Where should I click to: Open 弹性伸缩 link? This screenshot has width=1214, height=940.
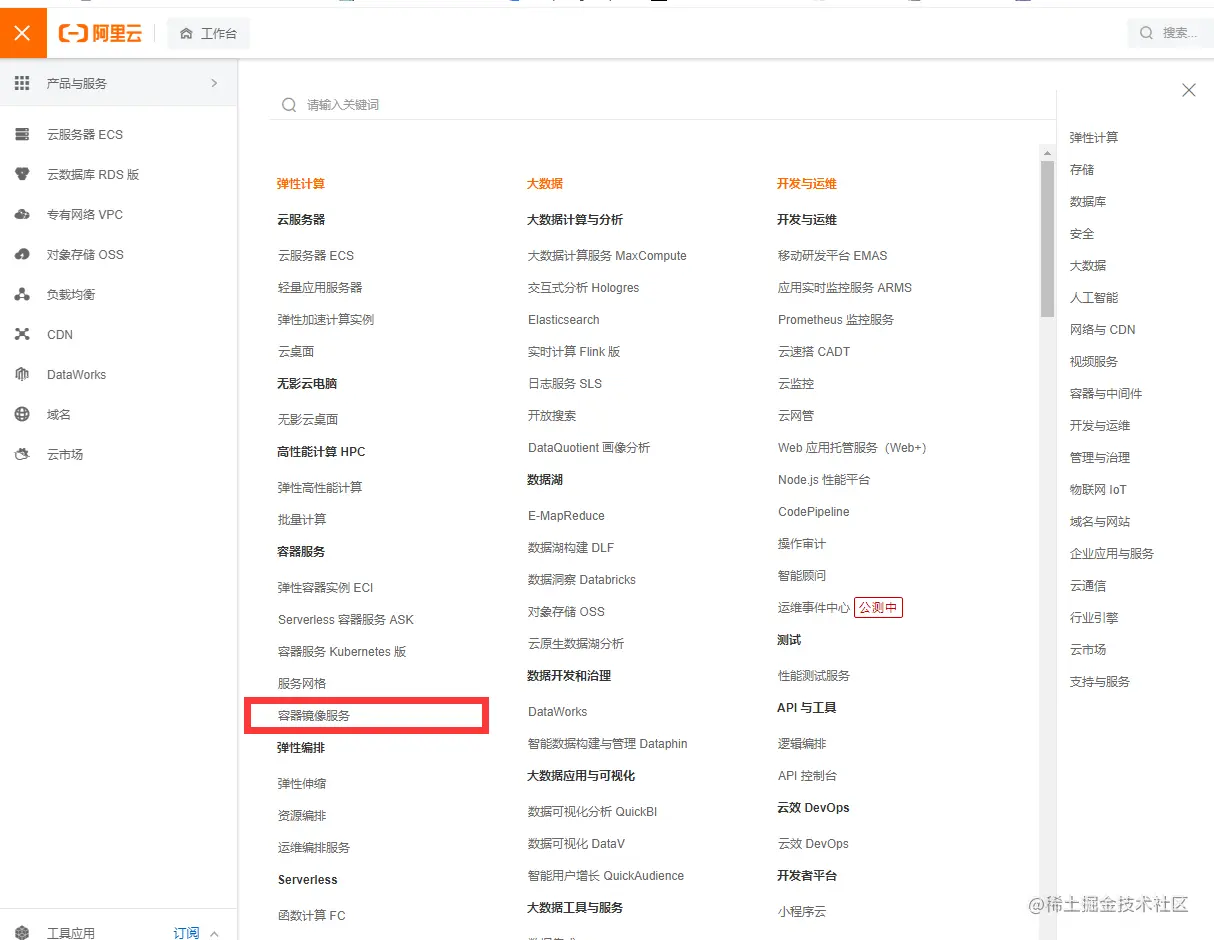(302, 783)
